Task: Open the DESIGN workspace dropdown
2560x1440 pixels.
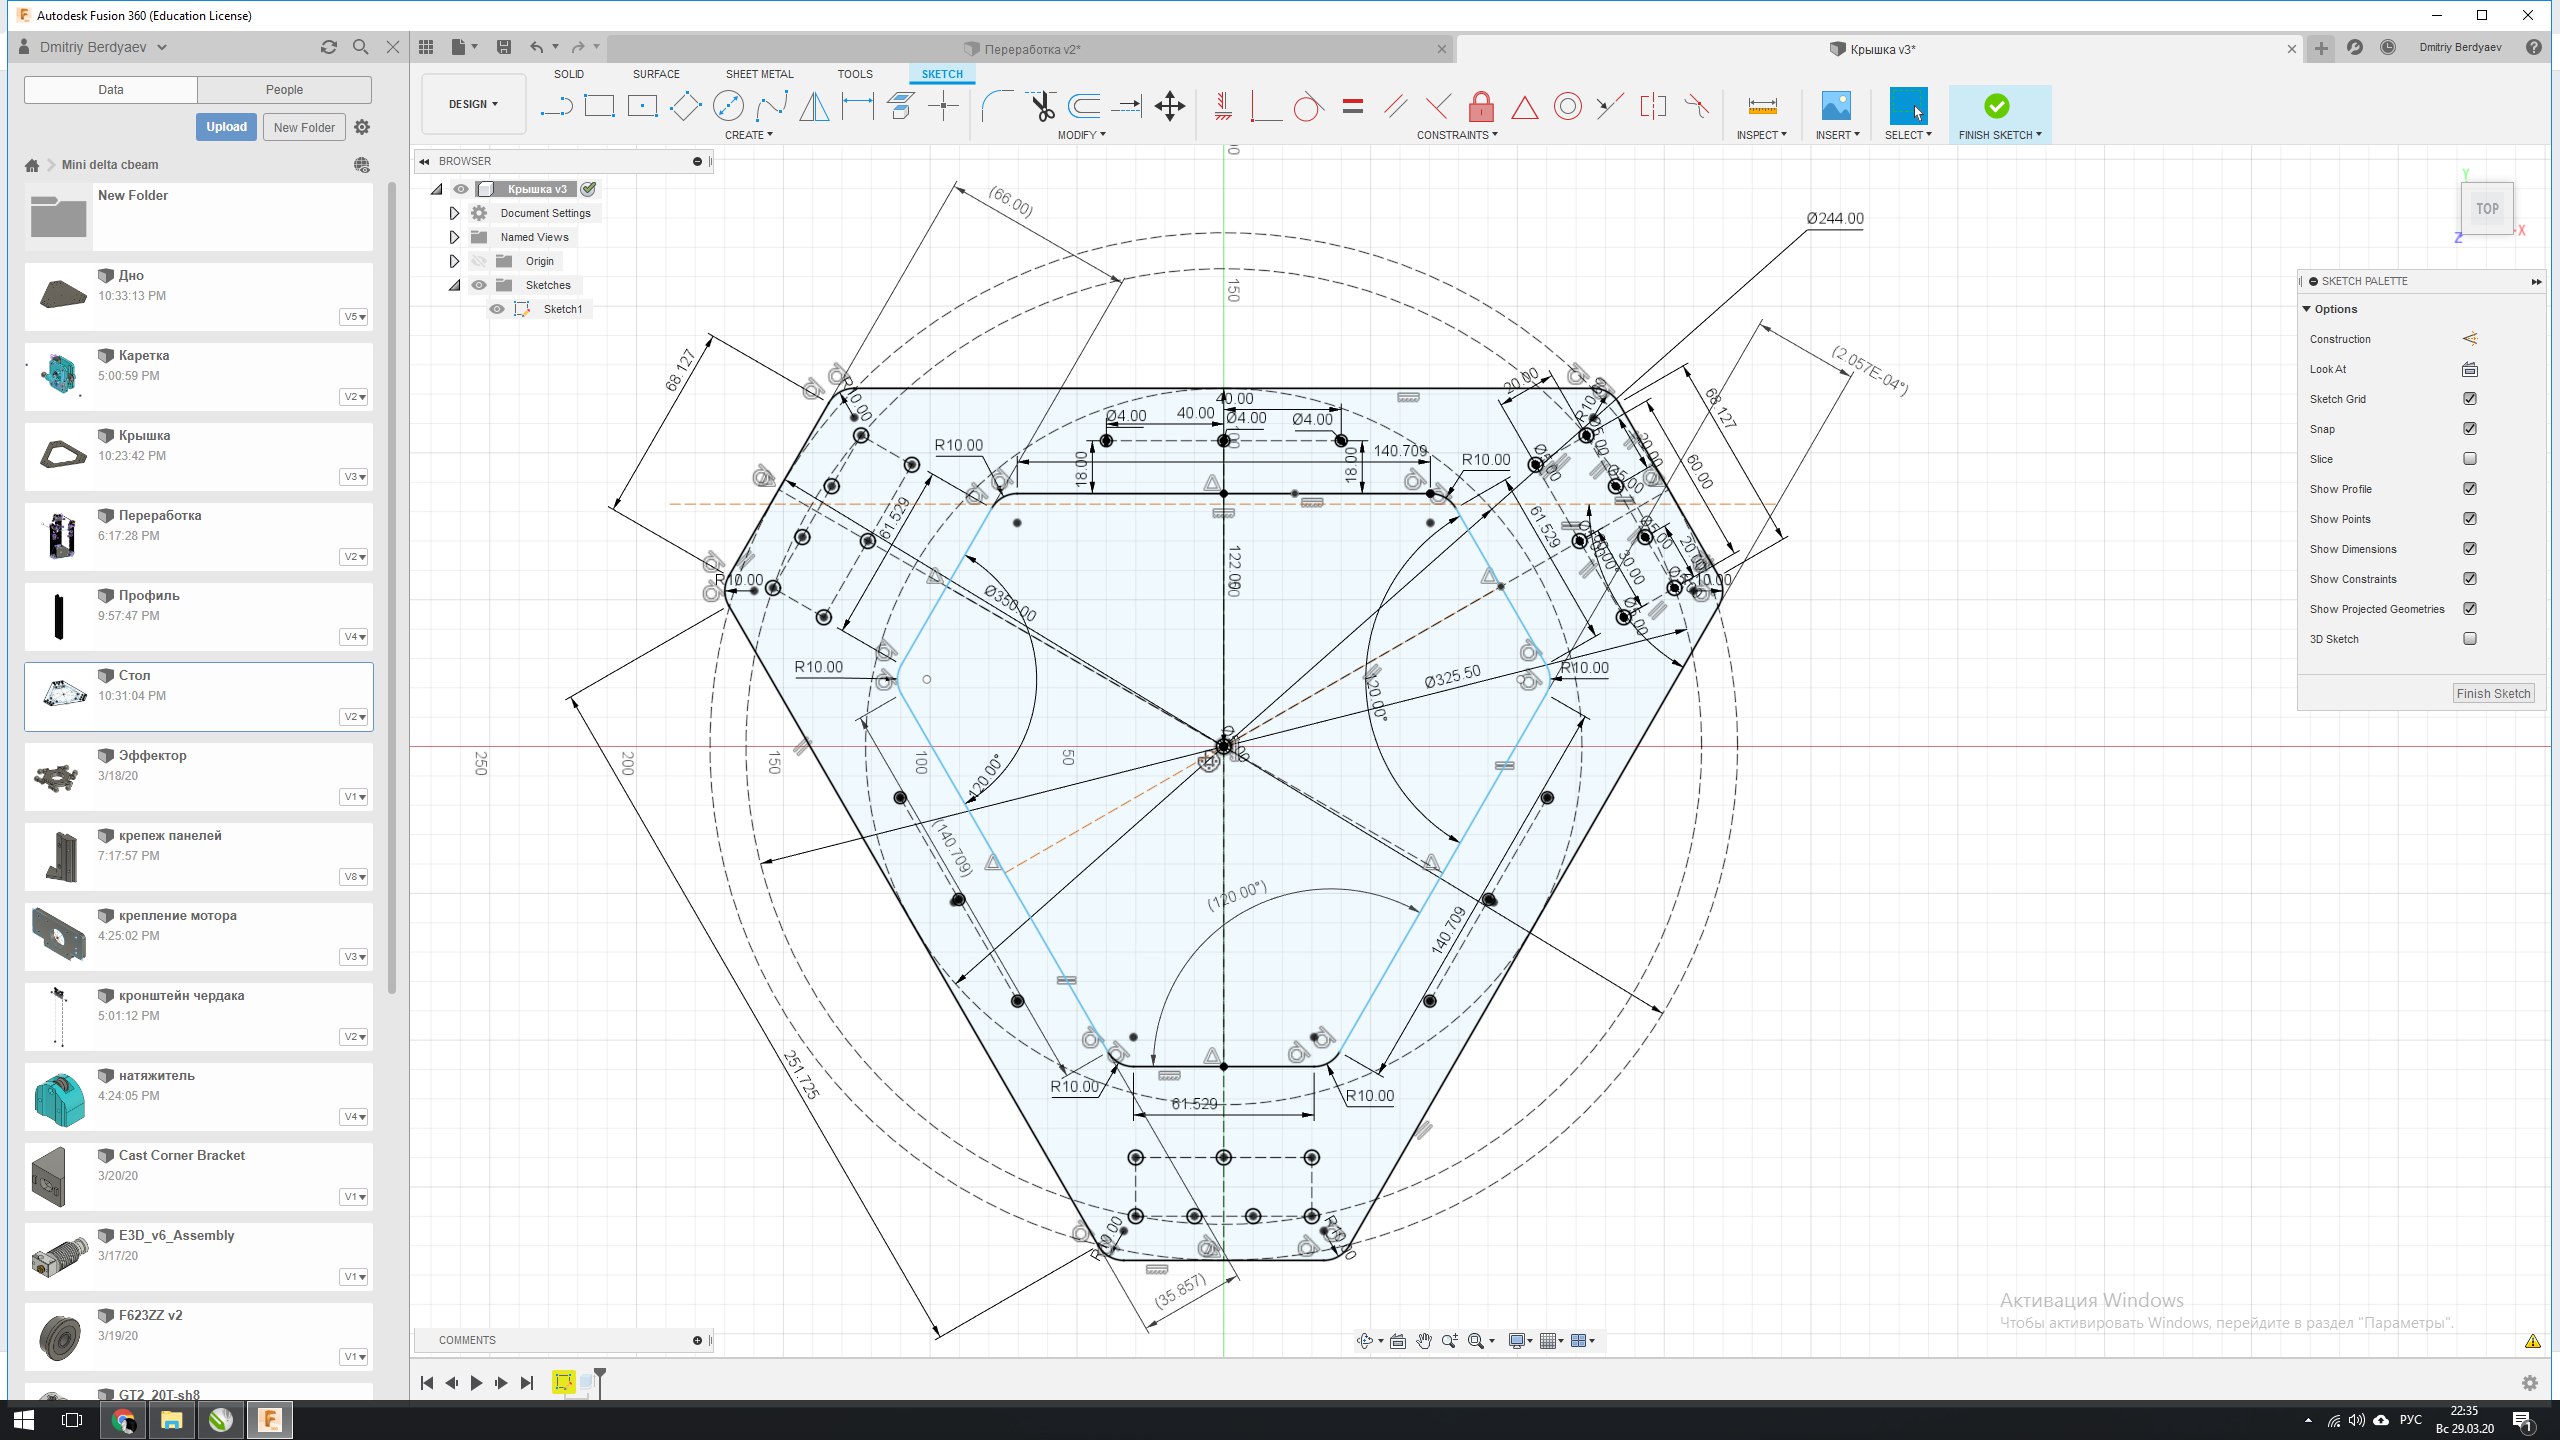Action: click(x=473, y=104)
